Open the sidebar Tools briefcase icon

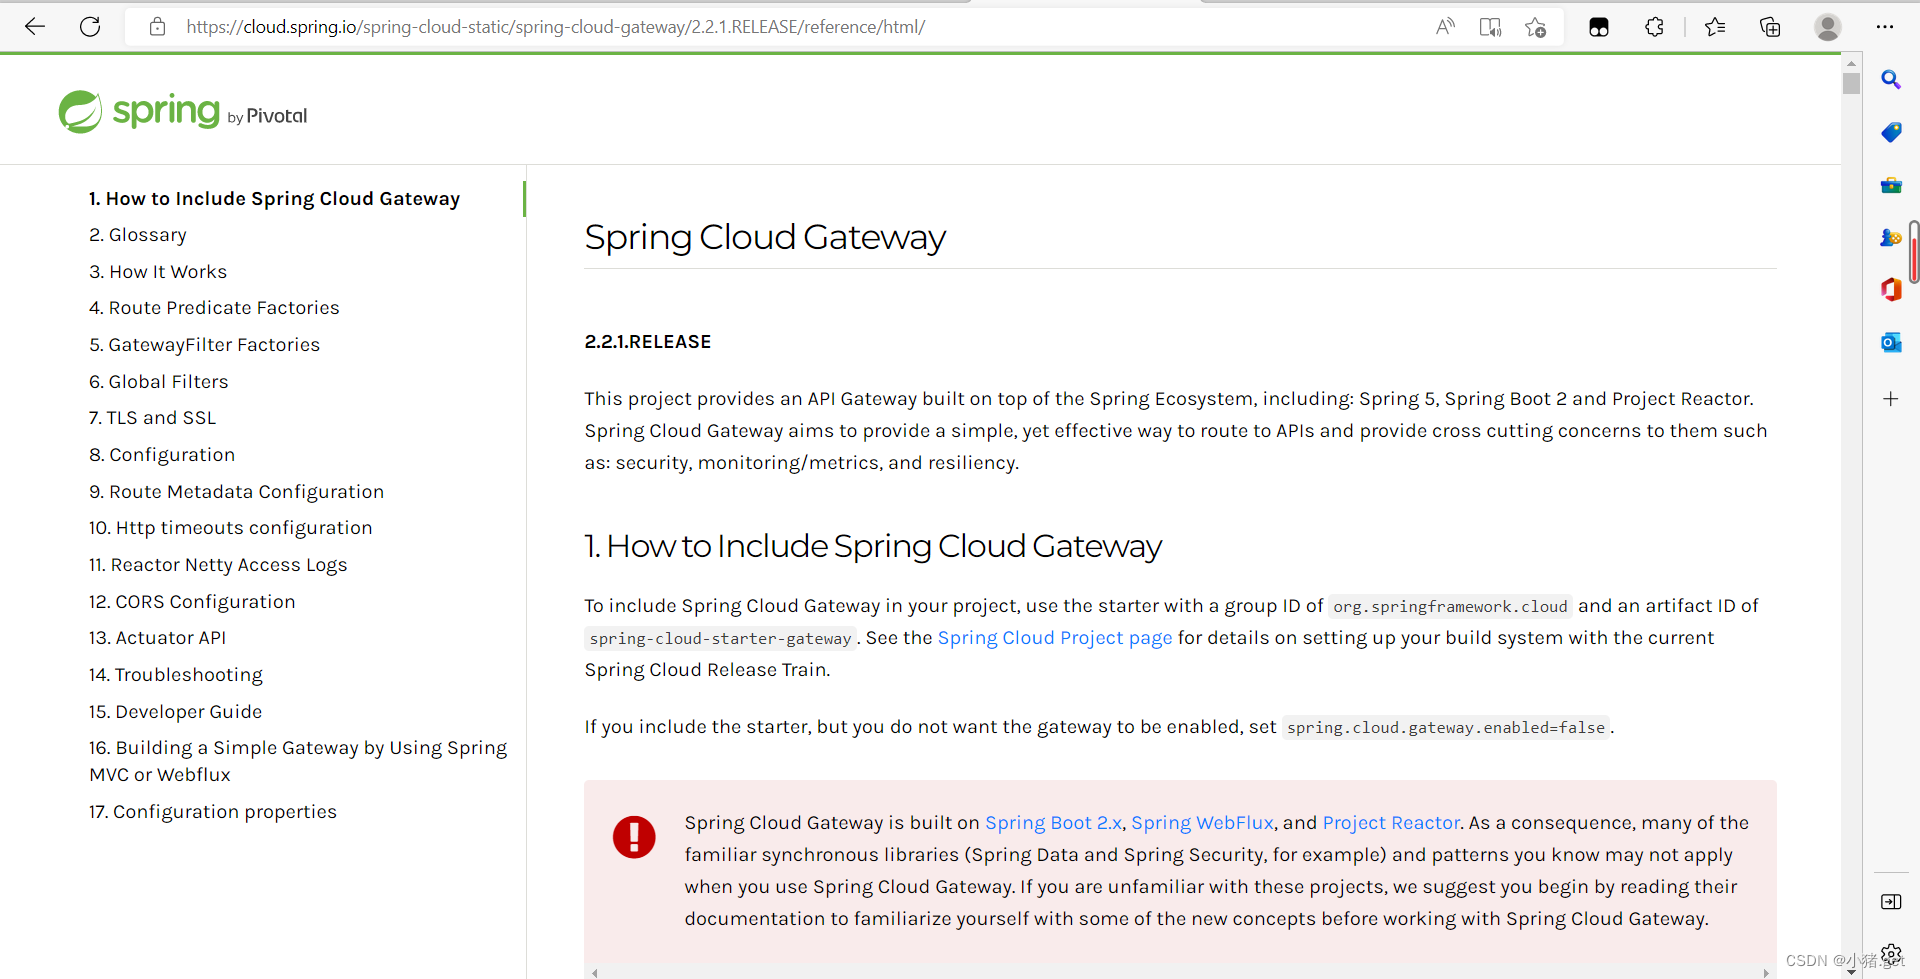tap(1891, 185)
